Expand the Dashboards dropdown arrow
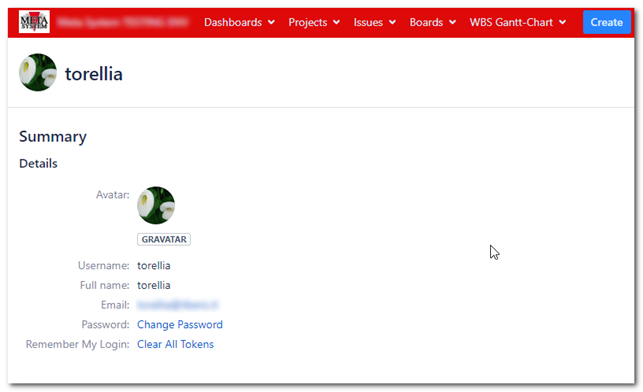 coord(271,22)
